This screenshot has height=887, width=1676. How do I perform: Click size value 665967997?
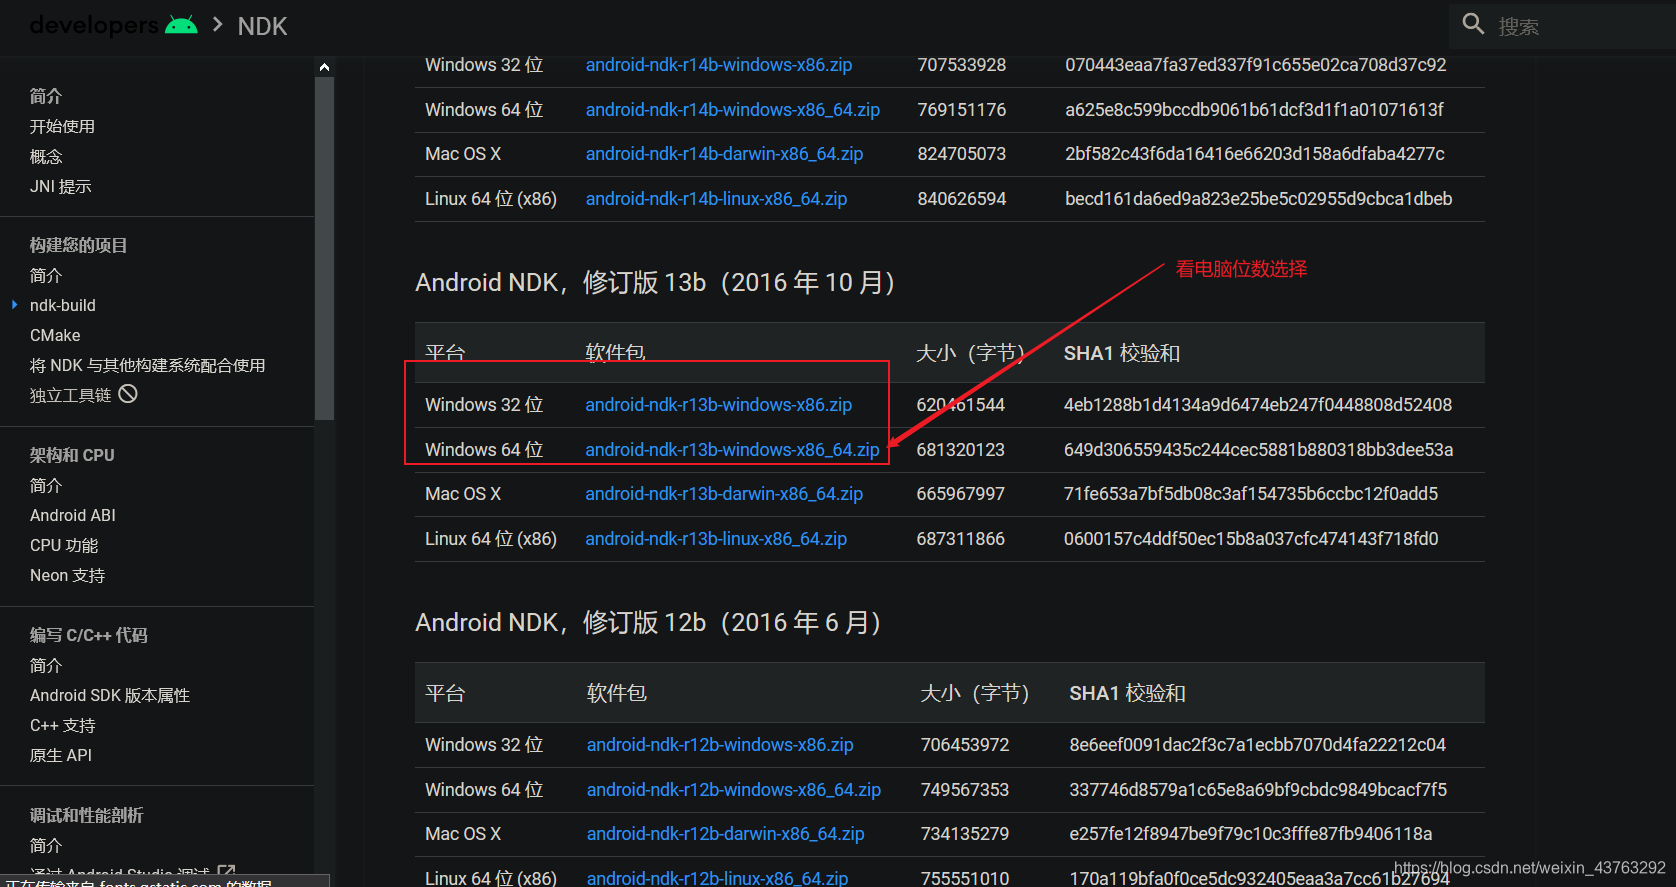click(960, 494)
